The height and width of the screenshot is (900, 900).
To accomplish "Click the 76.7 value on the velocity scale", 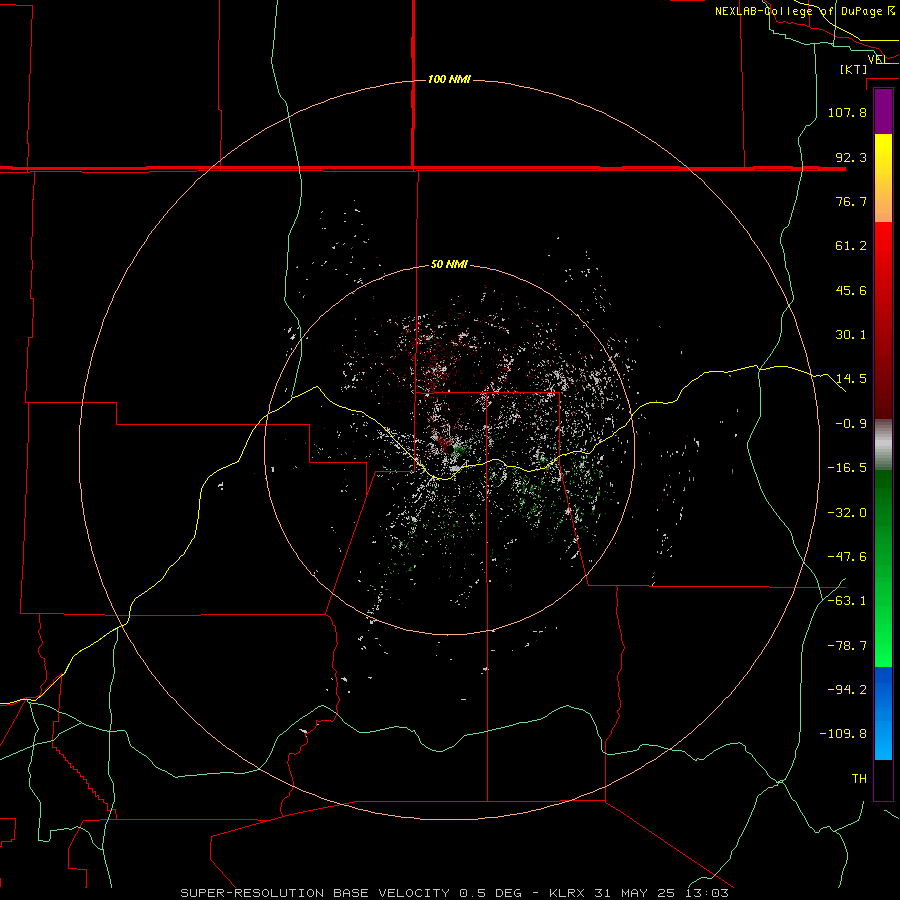I will tap(851, 201).
